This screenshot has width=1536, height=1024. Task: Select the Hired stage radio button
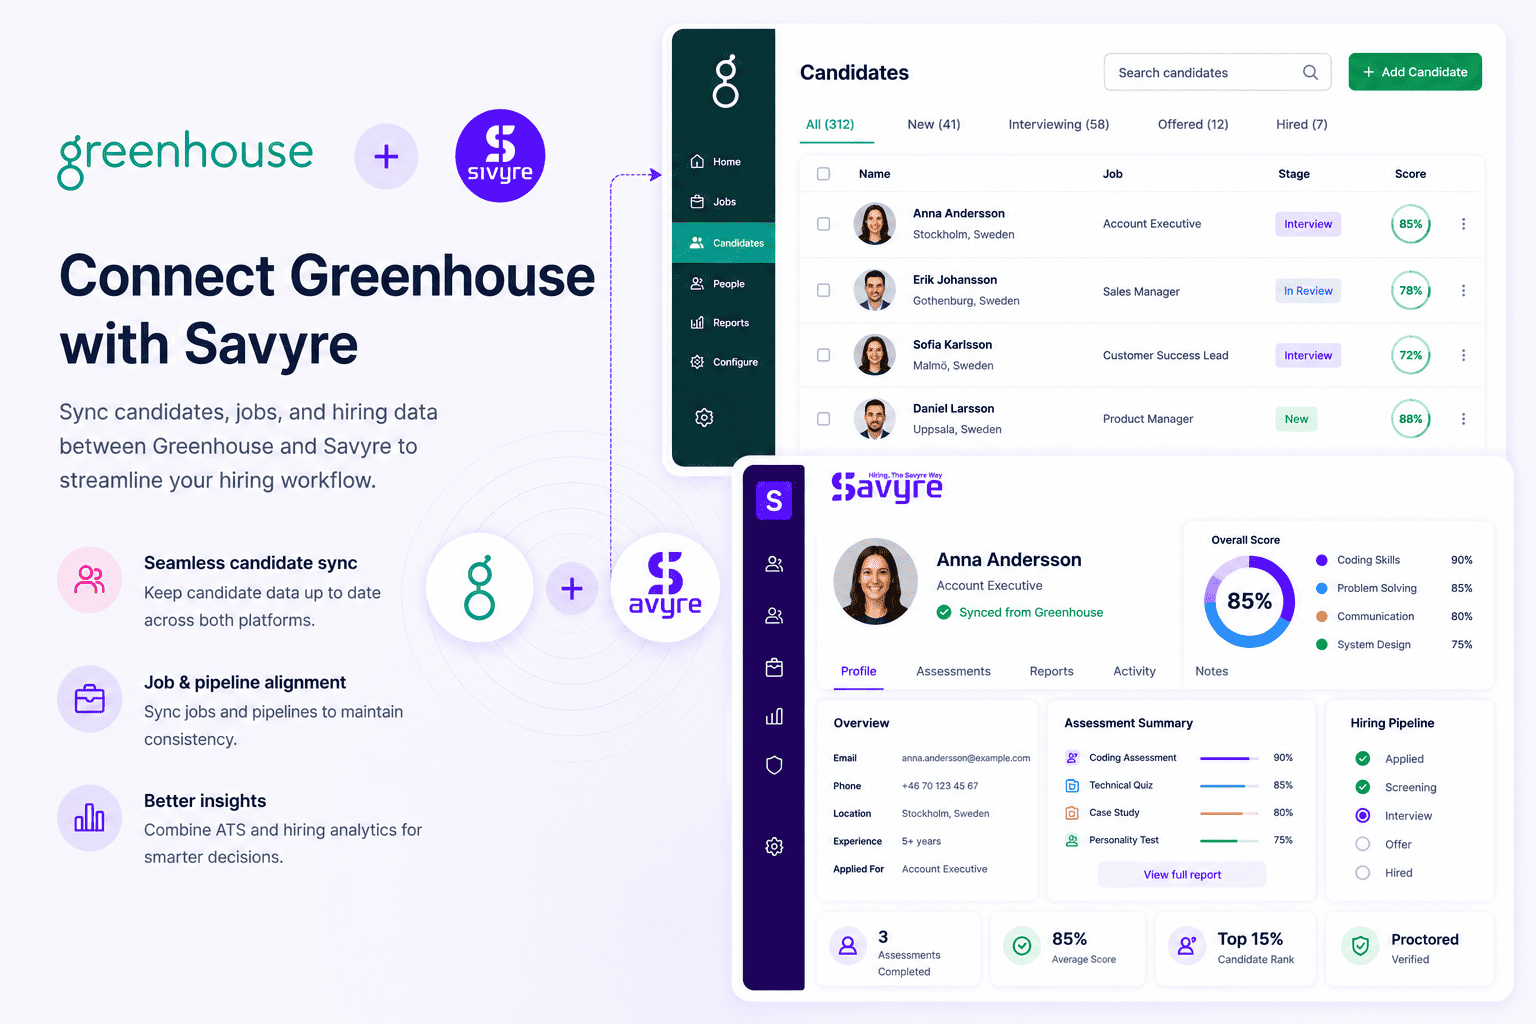click(1363, 873)
